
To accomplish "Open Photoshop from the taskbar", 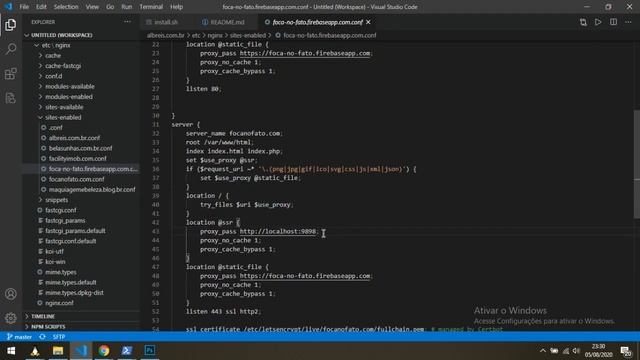I will click(149, 351).
